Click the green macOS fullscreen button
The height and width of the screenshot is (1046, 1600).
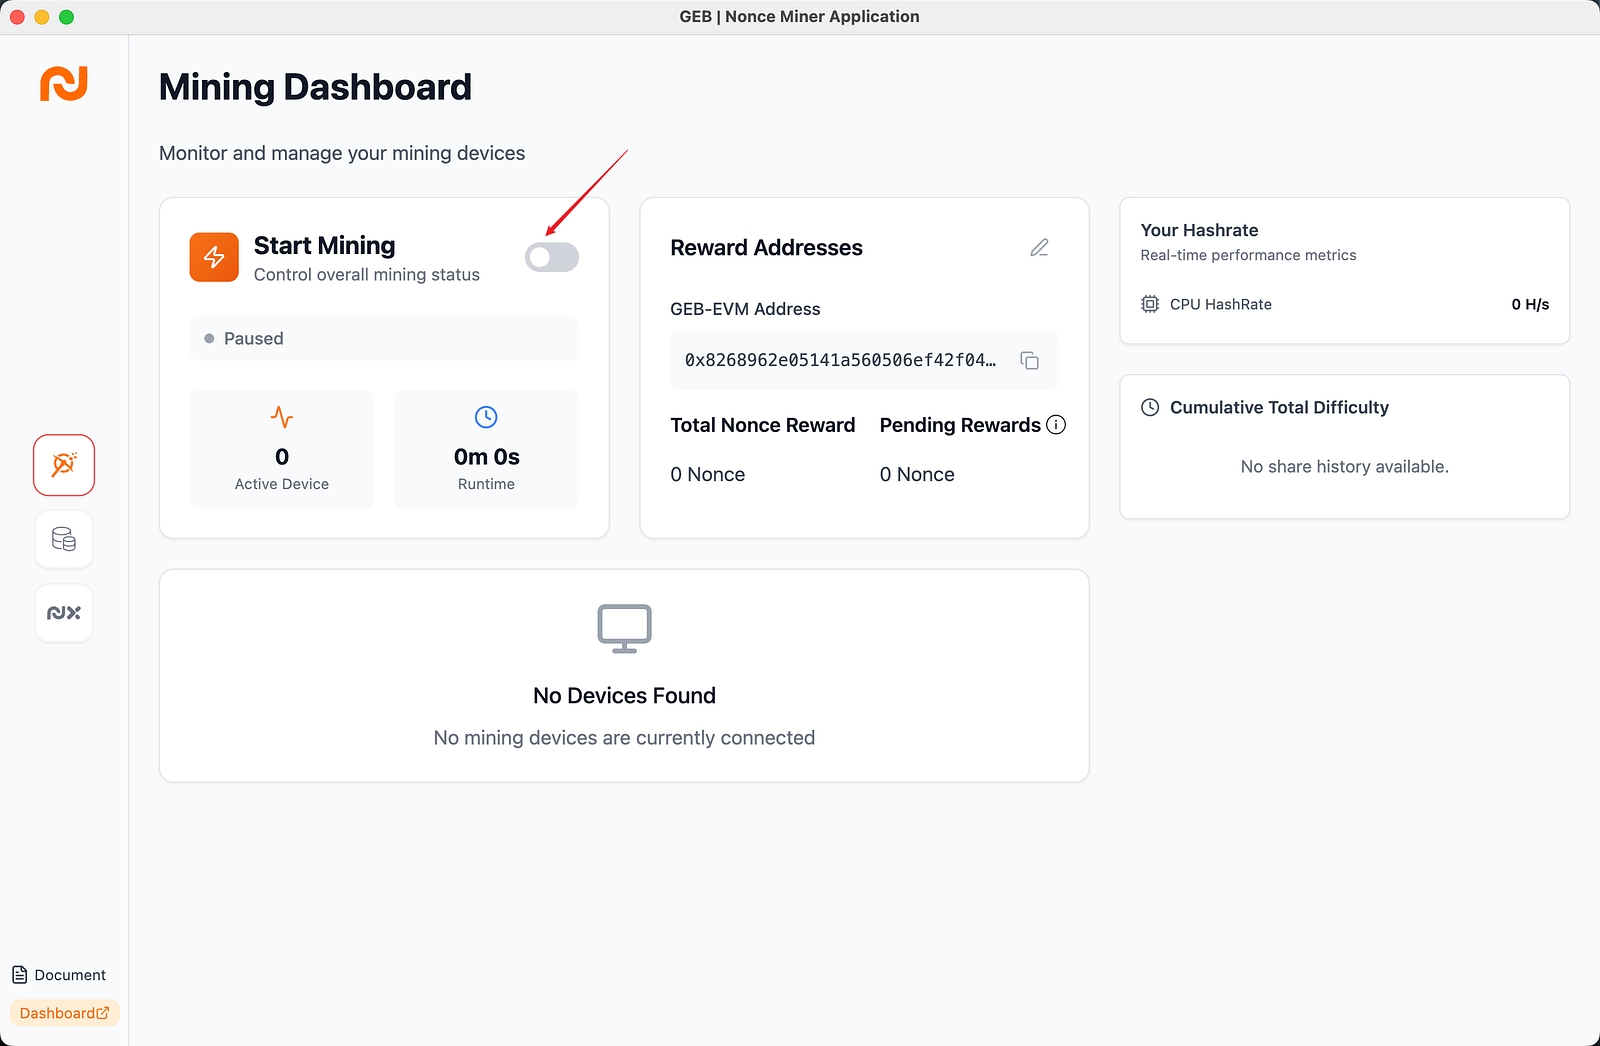pyautogui.click(x=67, y=17)
